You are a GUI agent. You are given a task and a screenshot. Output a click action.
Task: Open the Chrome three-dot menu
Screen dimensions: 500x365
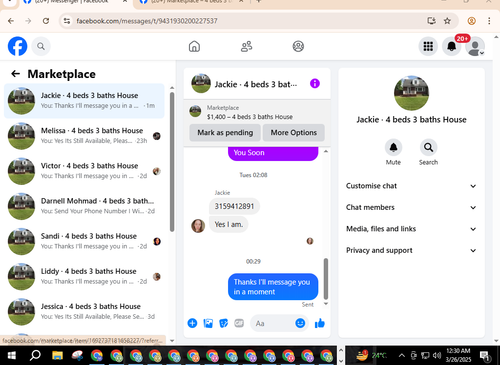[489, 21]
